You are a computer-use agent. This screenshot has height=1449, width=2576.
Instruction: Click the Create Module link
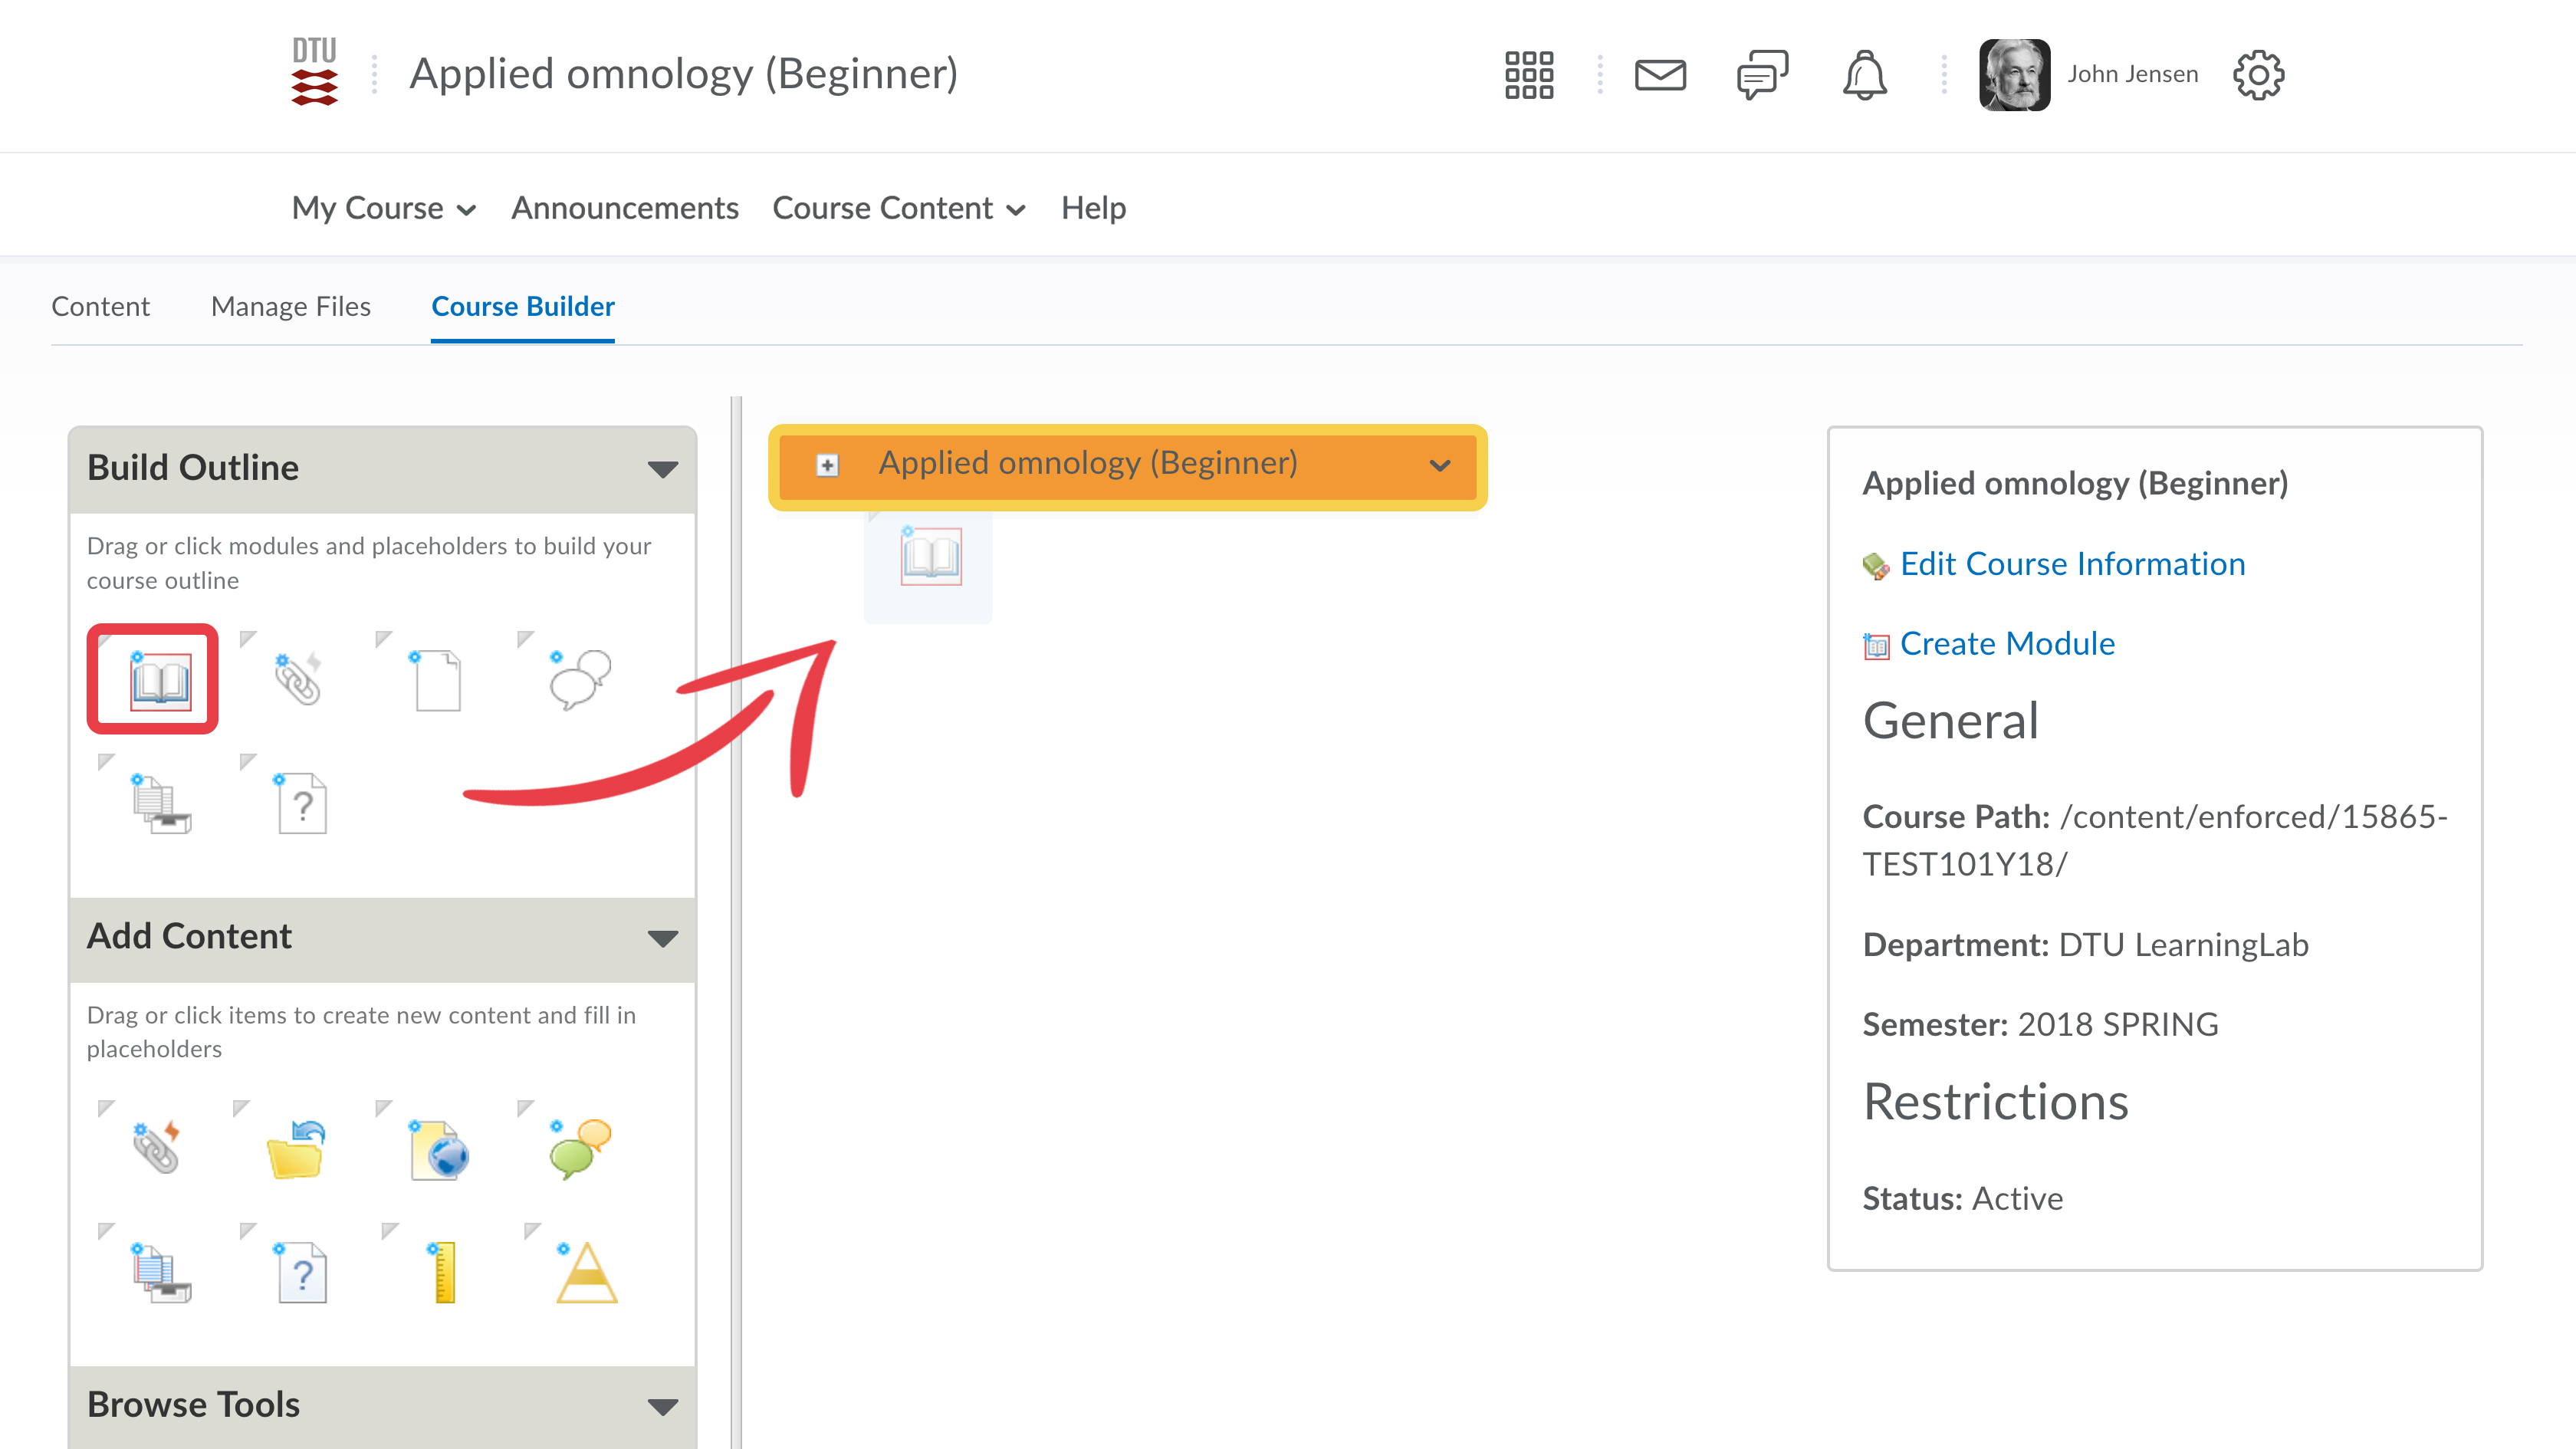2007,644
